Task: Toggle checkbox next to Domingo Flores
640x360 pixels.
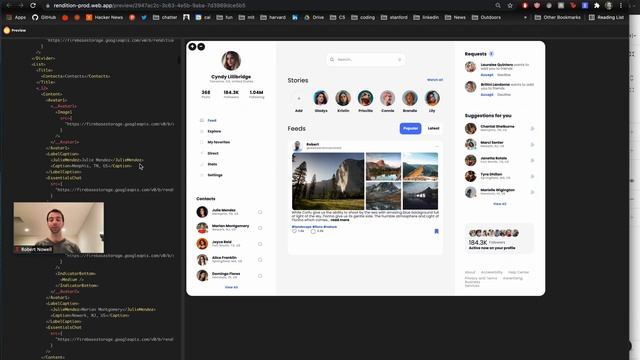Action: point(260,276)
